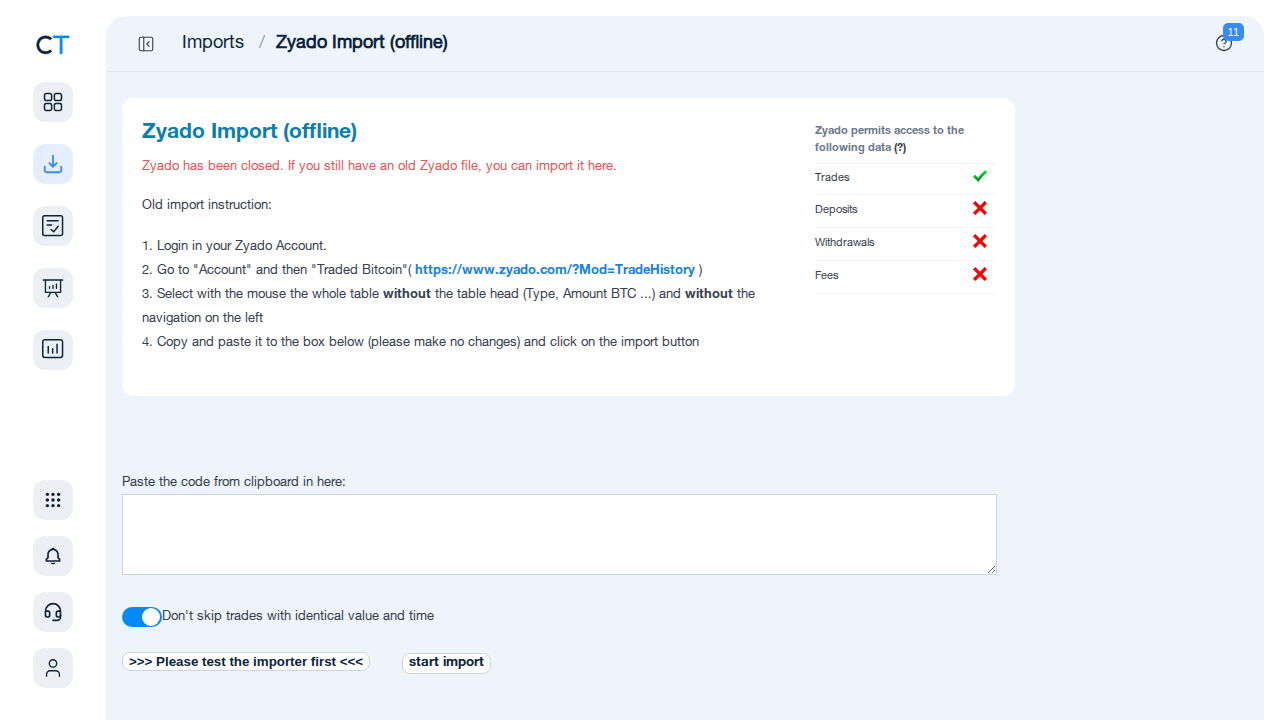Open the zyado.com TradeHistory link
Viewport: 1280px width, 720px height.
555,270
